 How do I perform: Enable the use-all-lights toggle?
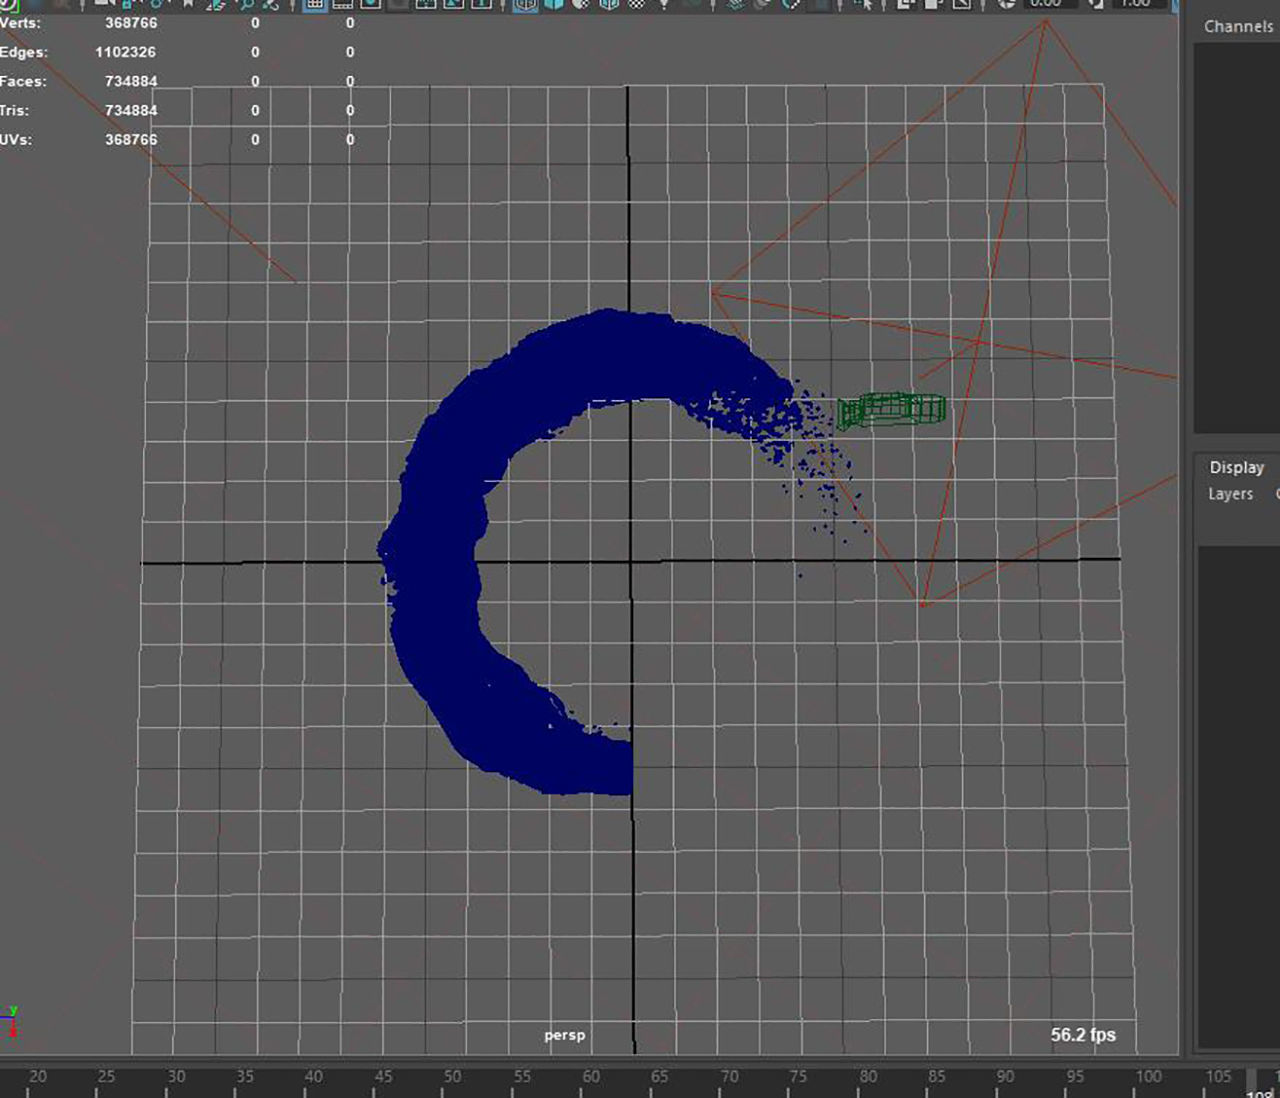click(664, 6)
